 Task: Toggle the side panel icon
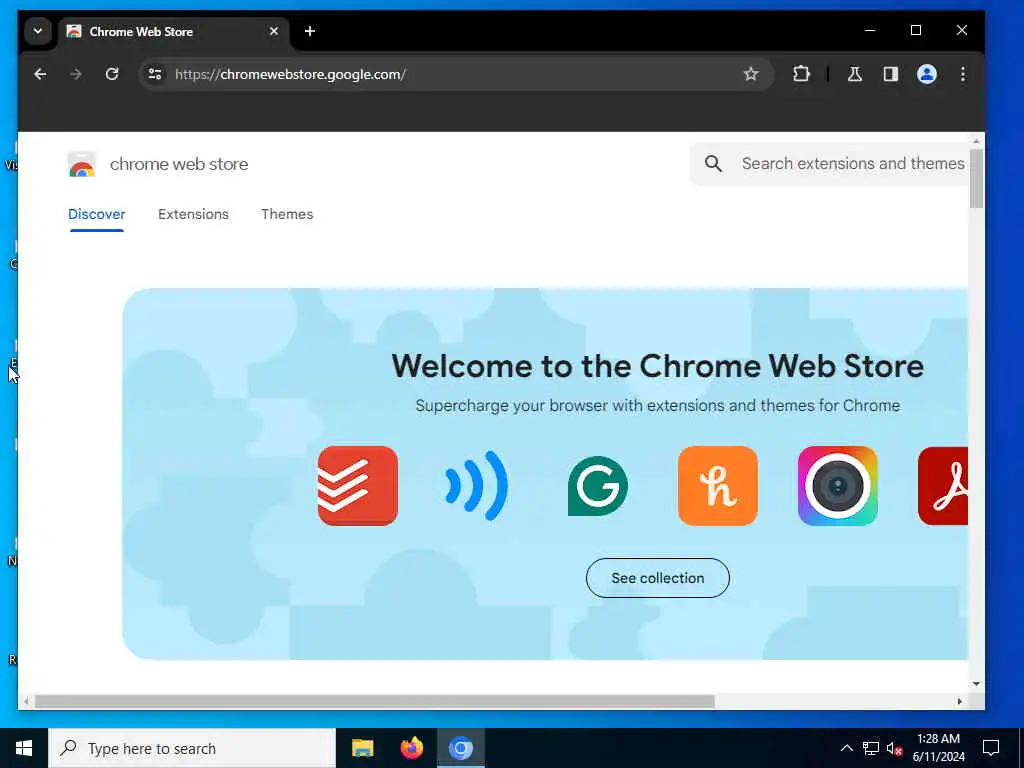click(891, 74)
